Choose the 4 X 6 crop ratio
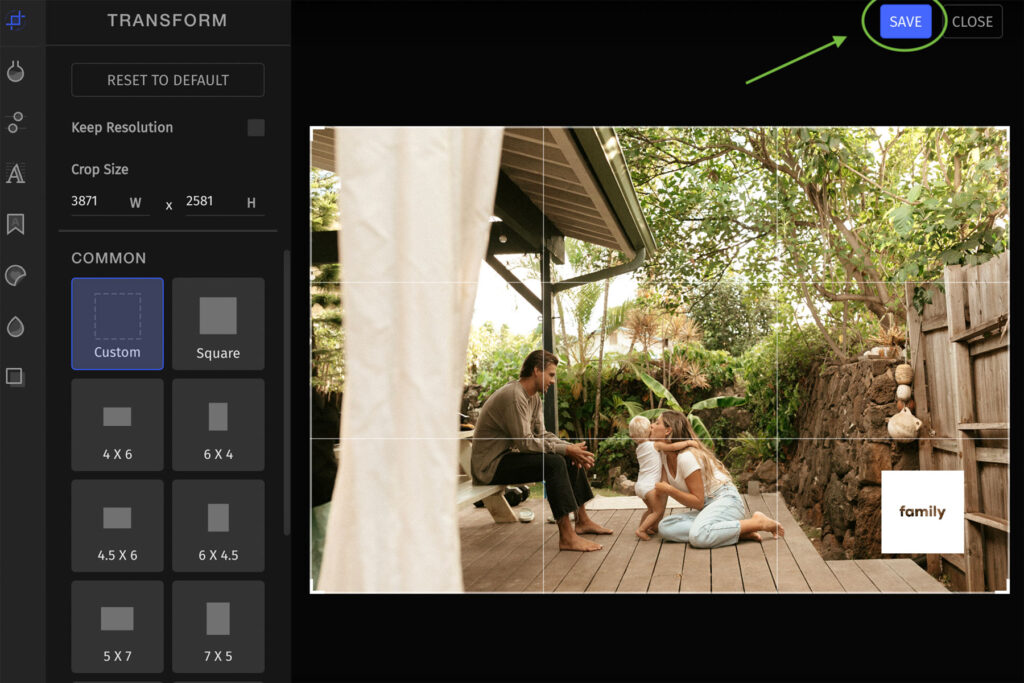 pos(117,424)
